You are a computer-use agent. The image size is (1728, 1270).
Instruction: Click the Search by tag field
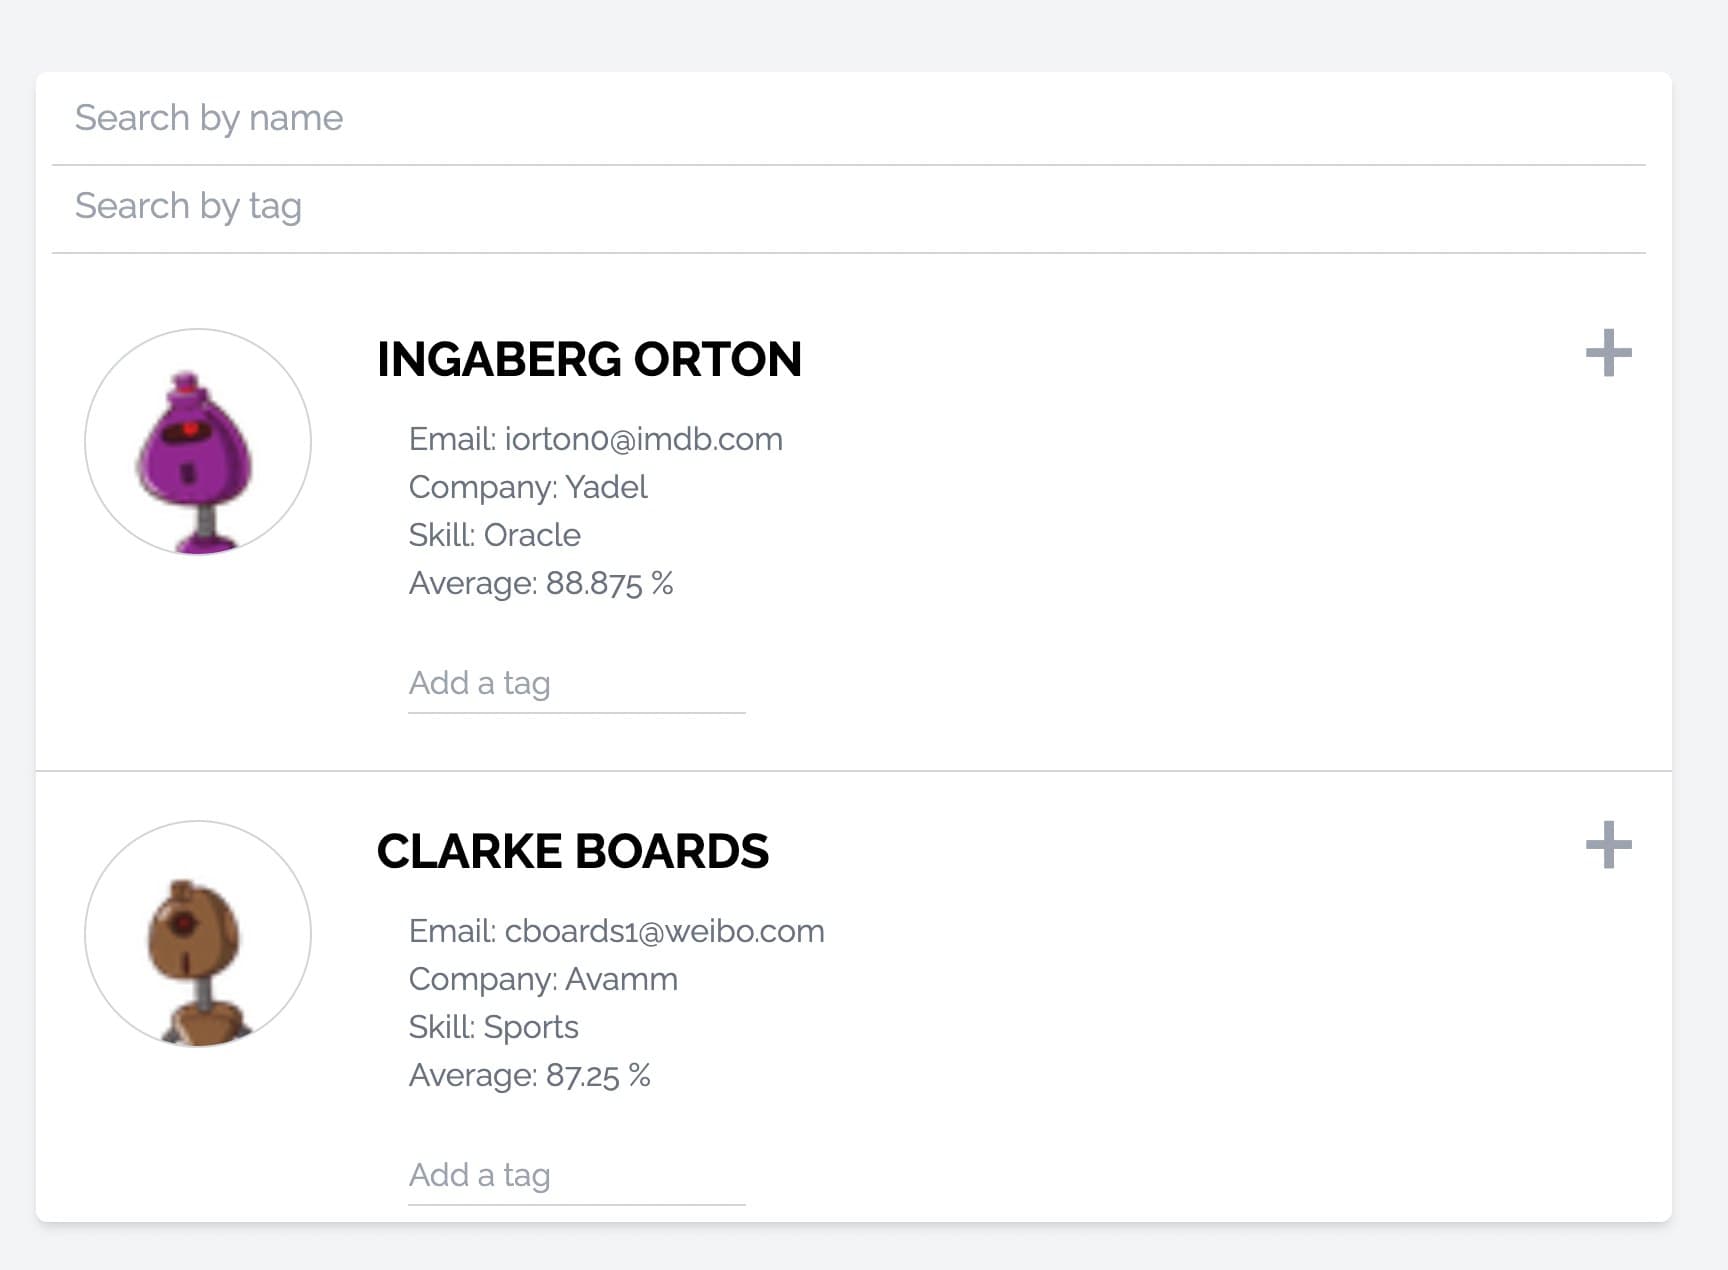(x=848, y=207)
